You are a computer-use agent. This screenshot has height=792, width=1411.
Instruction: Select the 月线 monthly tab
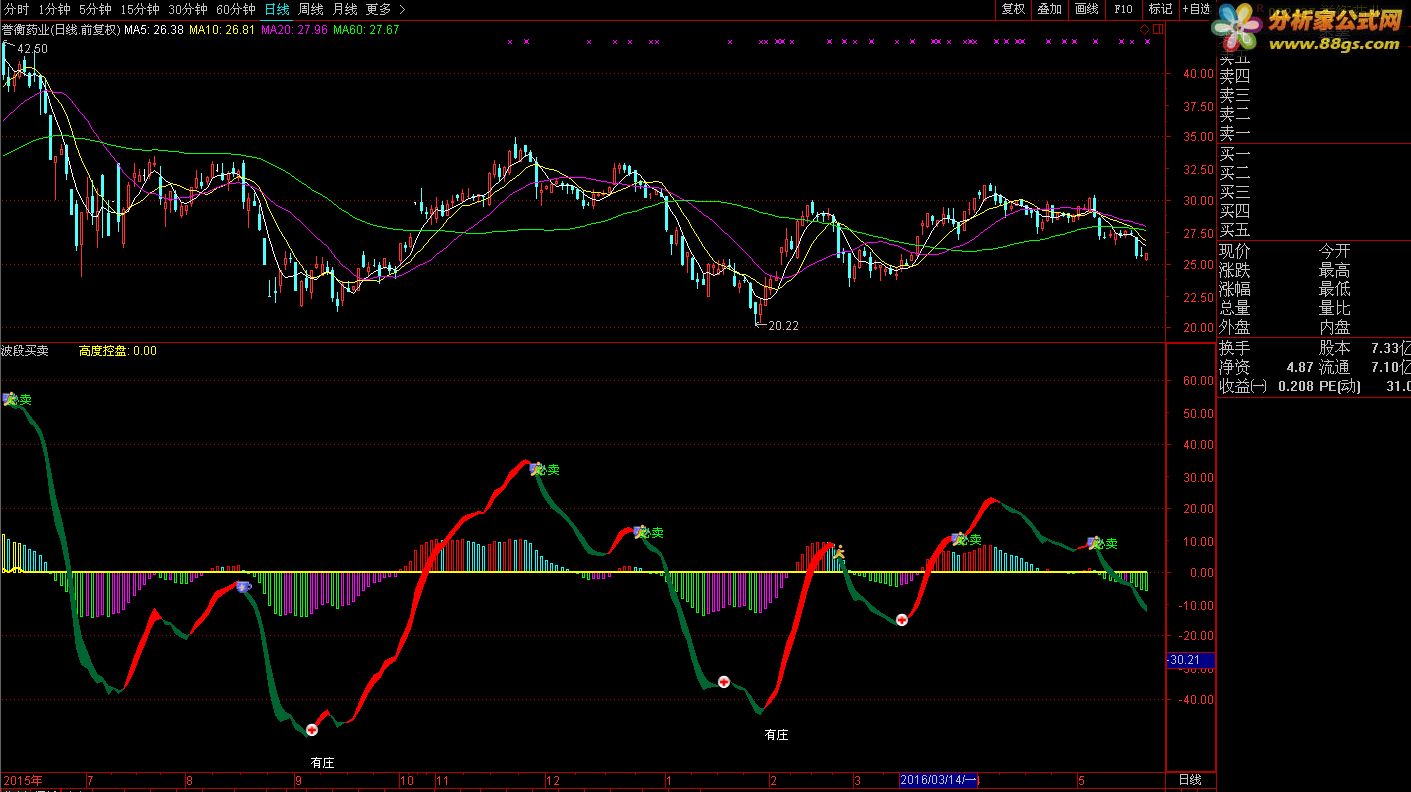[344, 9]
